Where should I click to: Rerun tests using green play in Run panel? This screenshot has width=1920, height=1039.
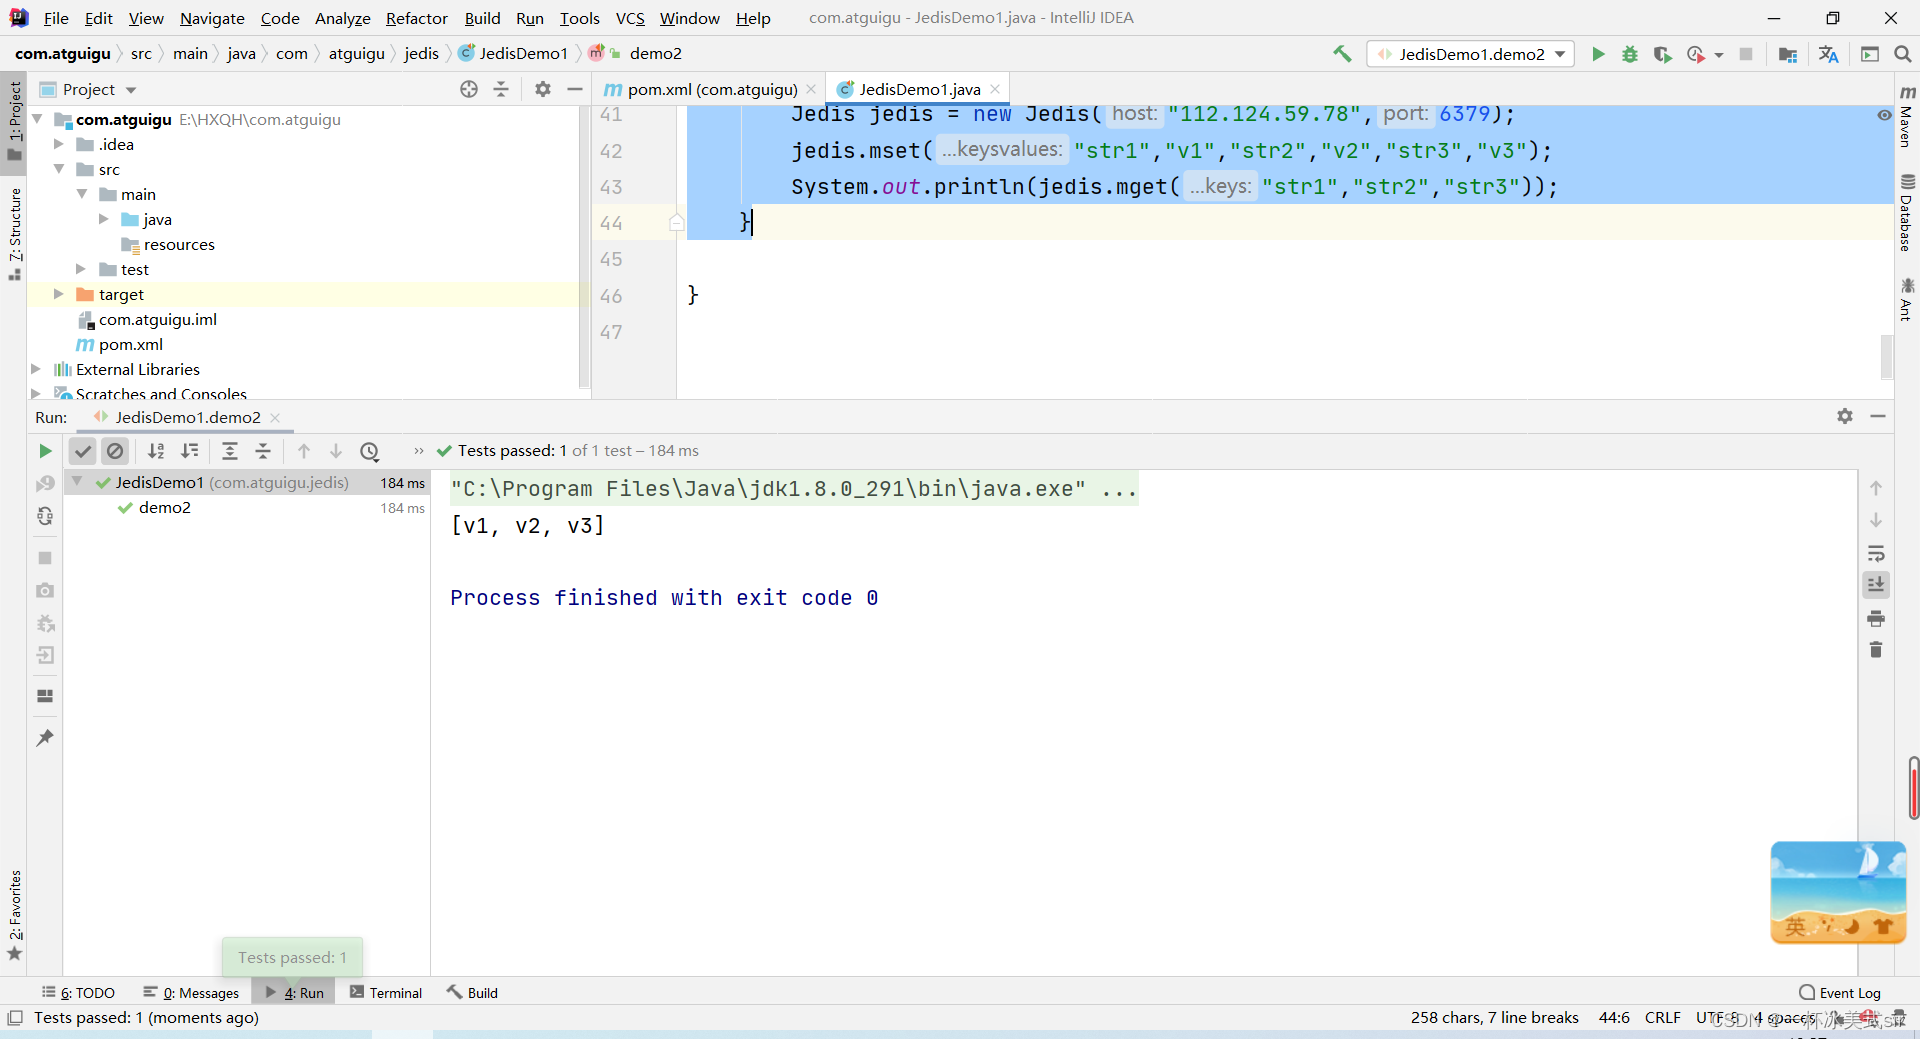[45, 451]
